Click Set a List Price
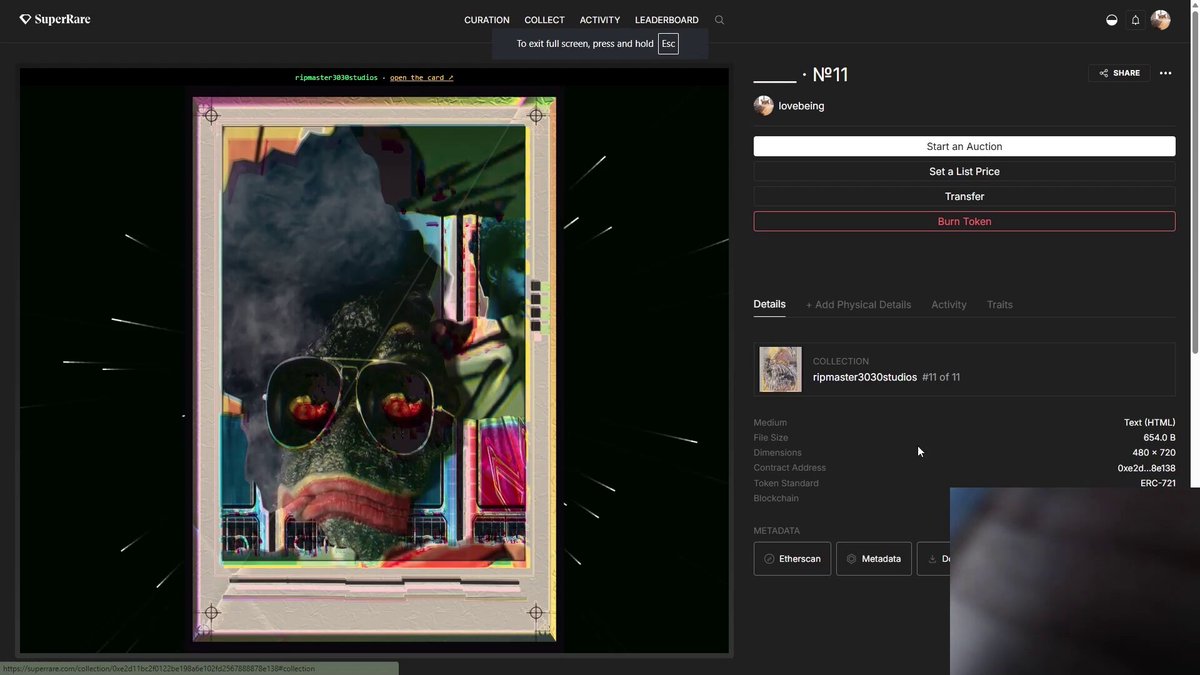The height and width of the screenshot is (675, 1200). [x=964, y=171]
